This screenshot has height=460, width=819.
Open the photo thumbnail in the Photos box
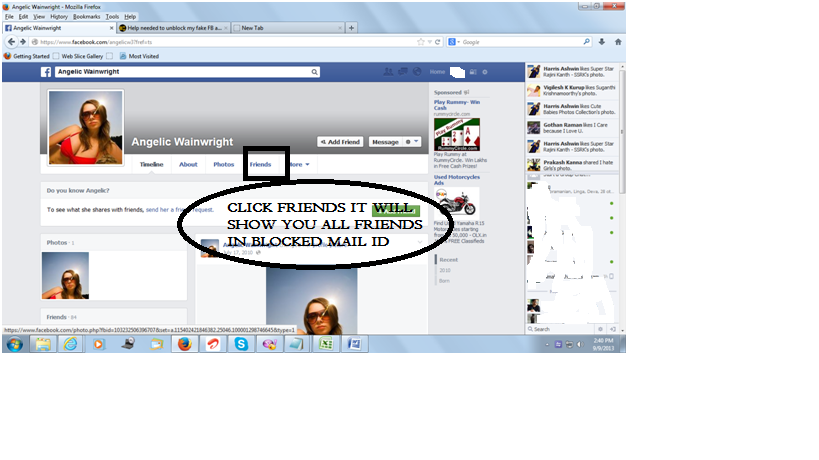(65, 276)
